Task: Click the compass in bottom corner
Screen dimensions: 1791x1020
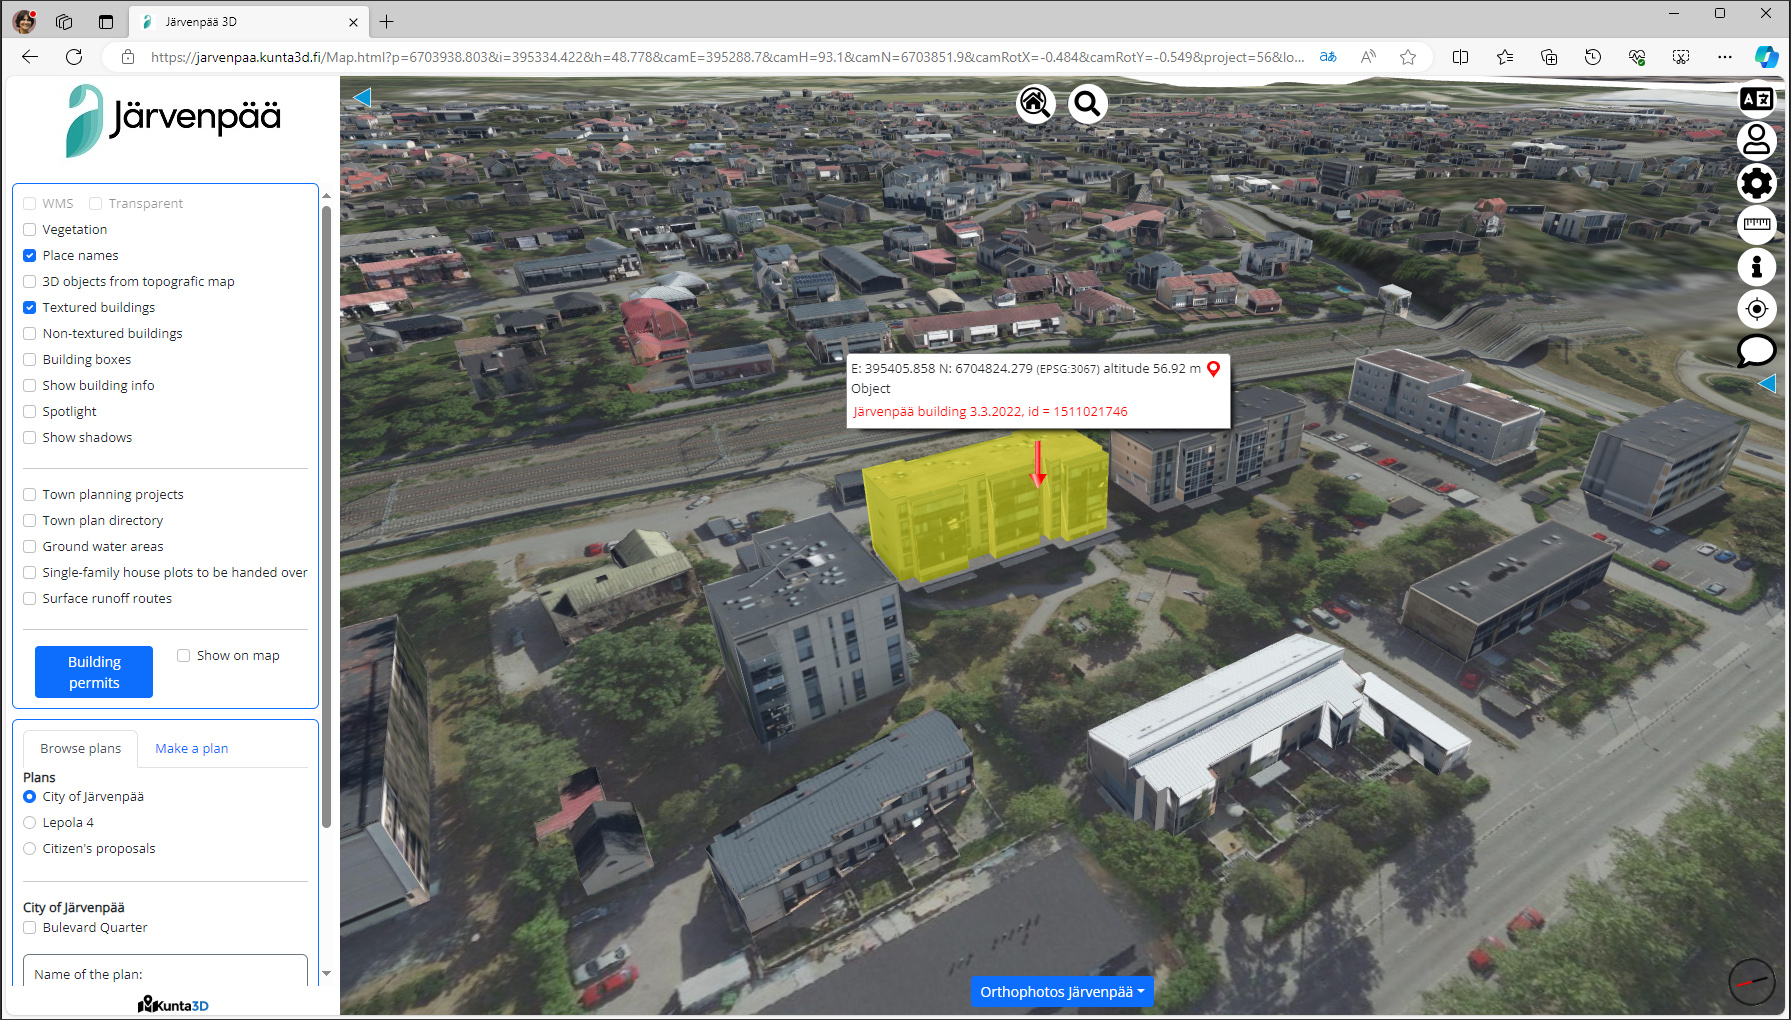Action: [x=1752, y=982]
